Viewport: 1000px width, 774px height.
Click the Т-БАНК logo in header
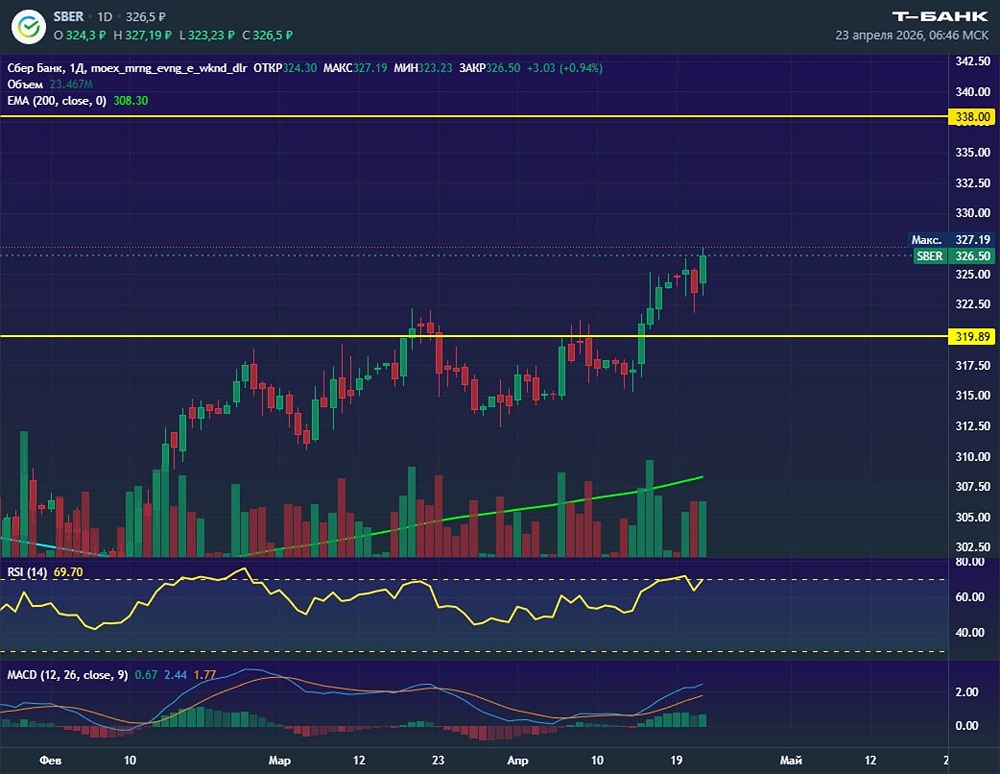[x=941, y=16]
